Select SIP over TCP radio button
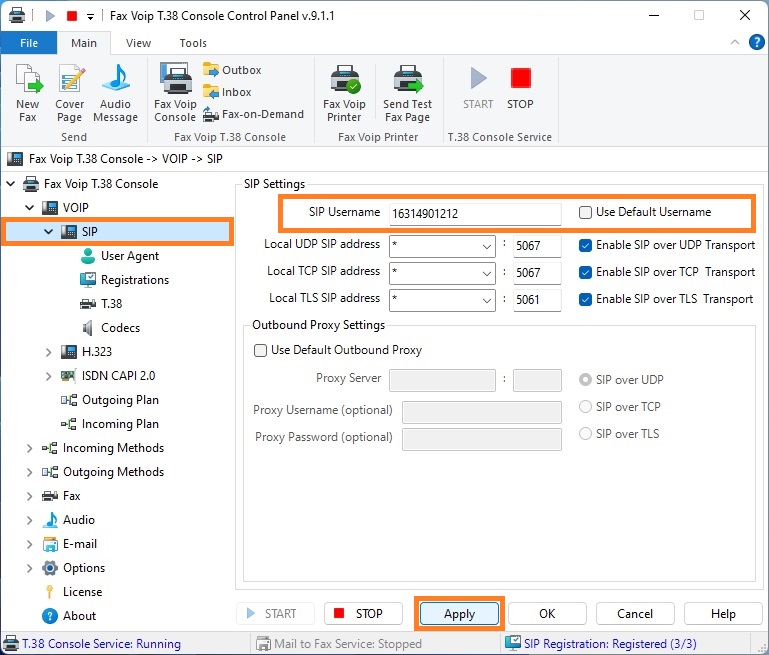The height and width of the screenshot is (655, 769). click(585, 407)
